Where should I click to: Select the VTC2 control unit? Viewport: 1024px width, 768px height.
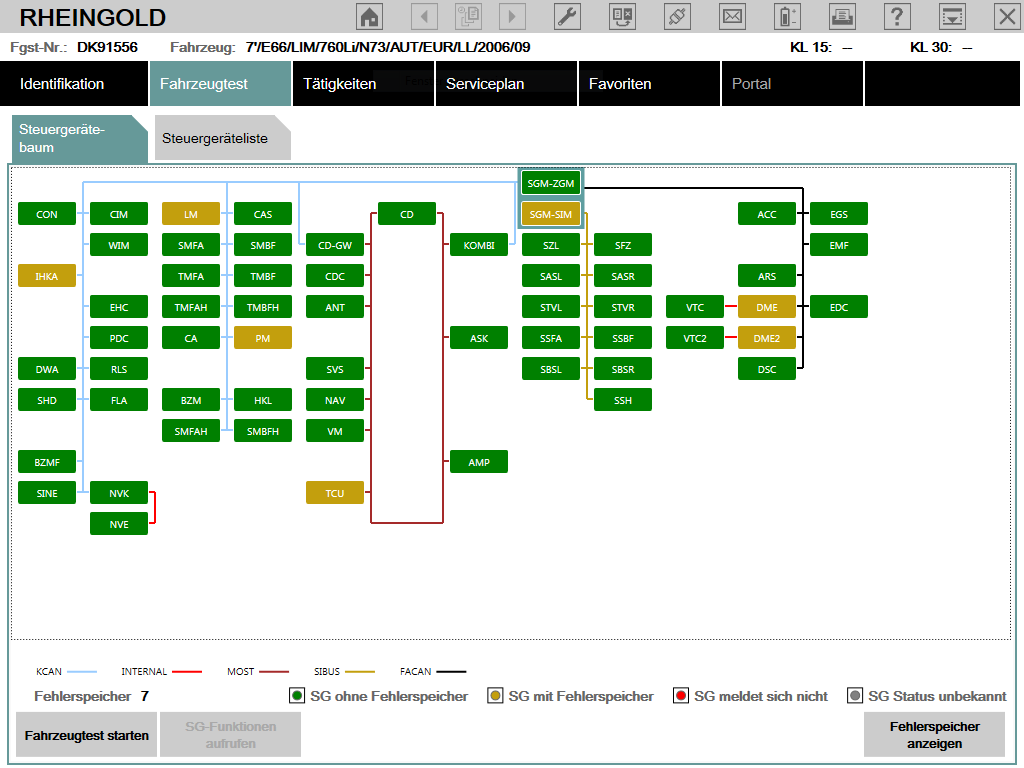tap(695, 338)
